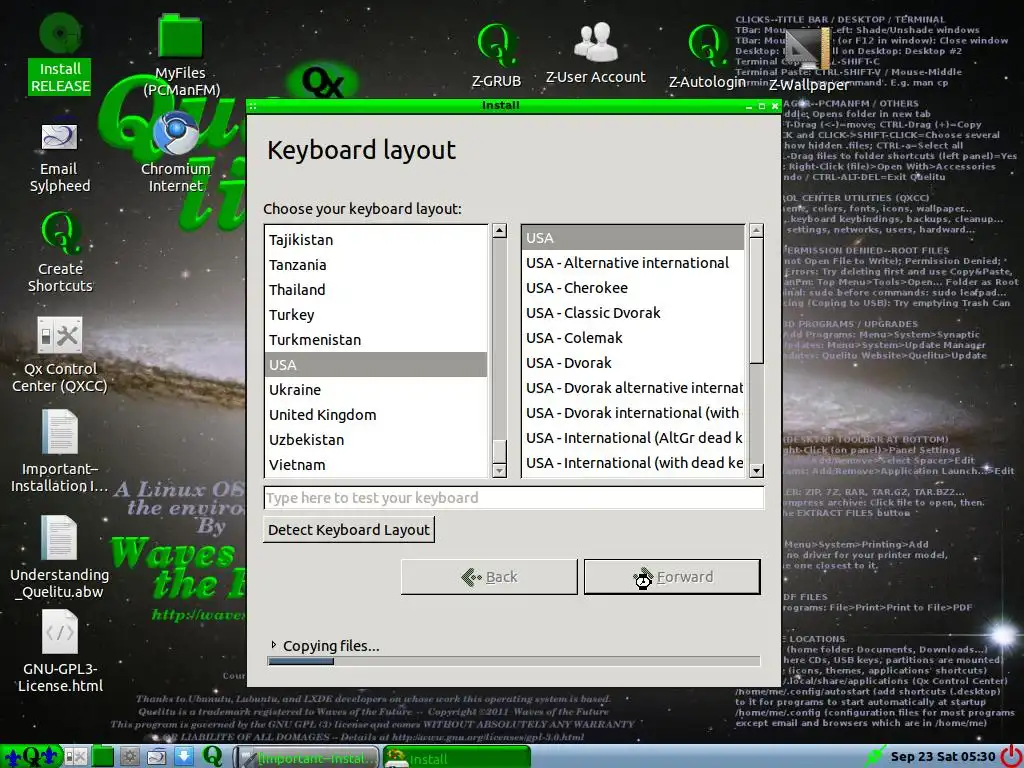This screenshot has height=768, width=1024.
Task: Select plain USA variant in the layout list
Action: pos(633,238)
